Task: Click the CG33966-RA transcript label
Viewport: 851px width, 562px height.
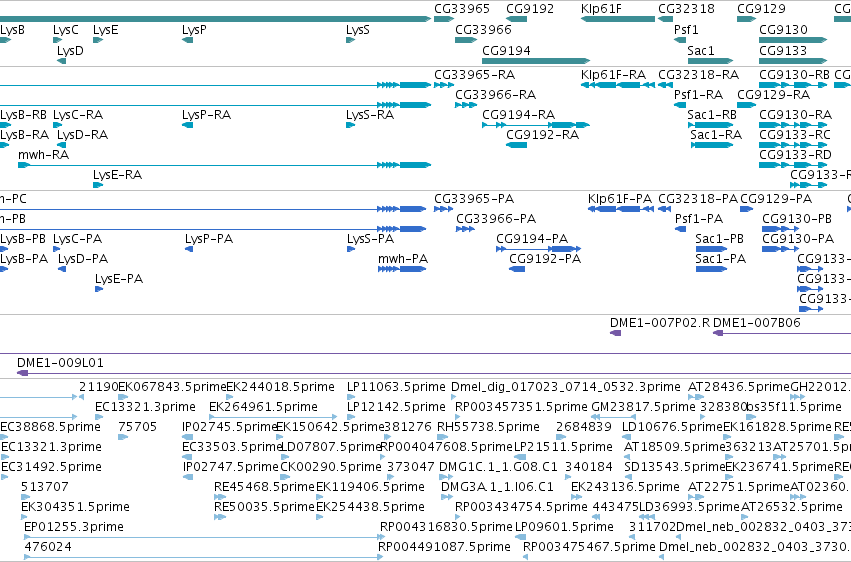Action: pos(496,95)
